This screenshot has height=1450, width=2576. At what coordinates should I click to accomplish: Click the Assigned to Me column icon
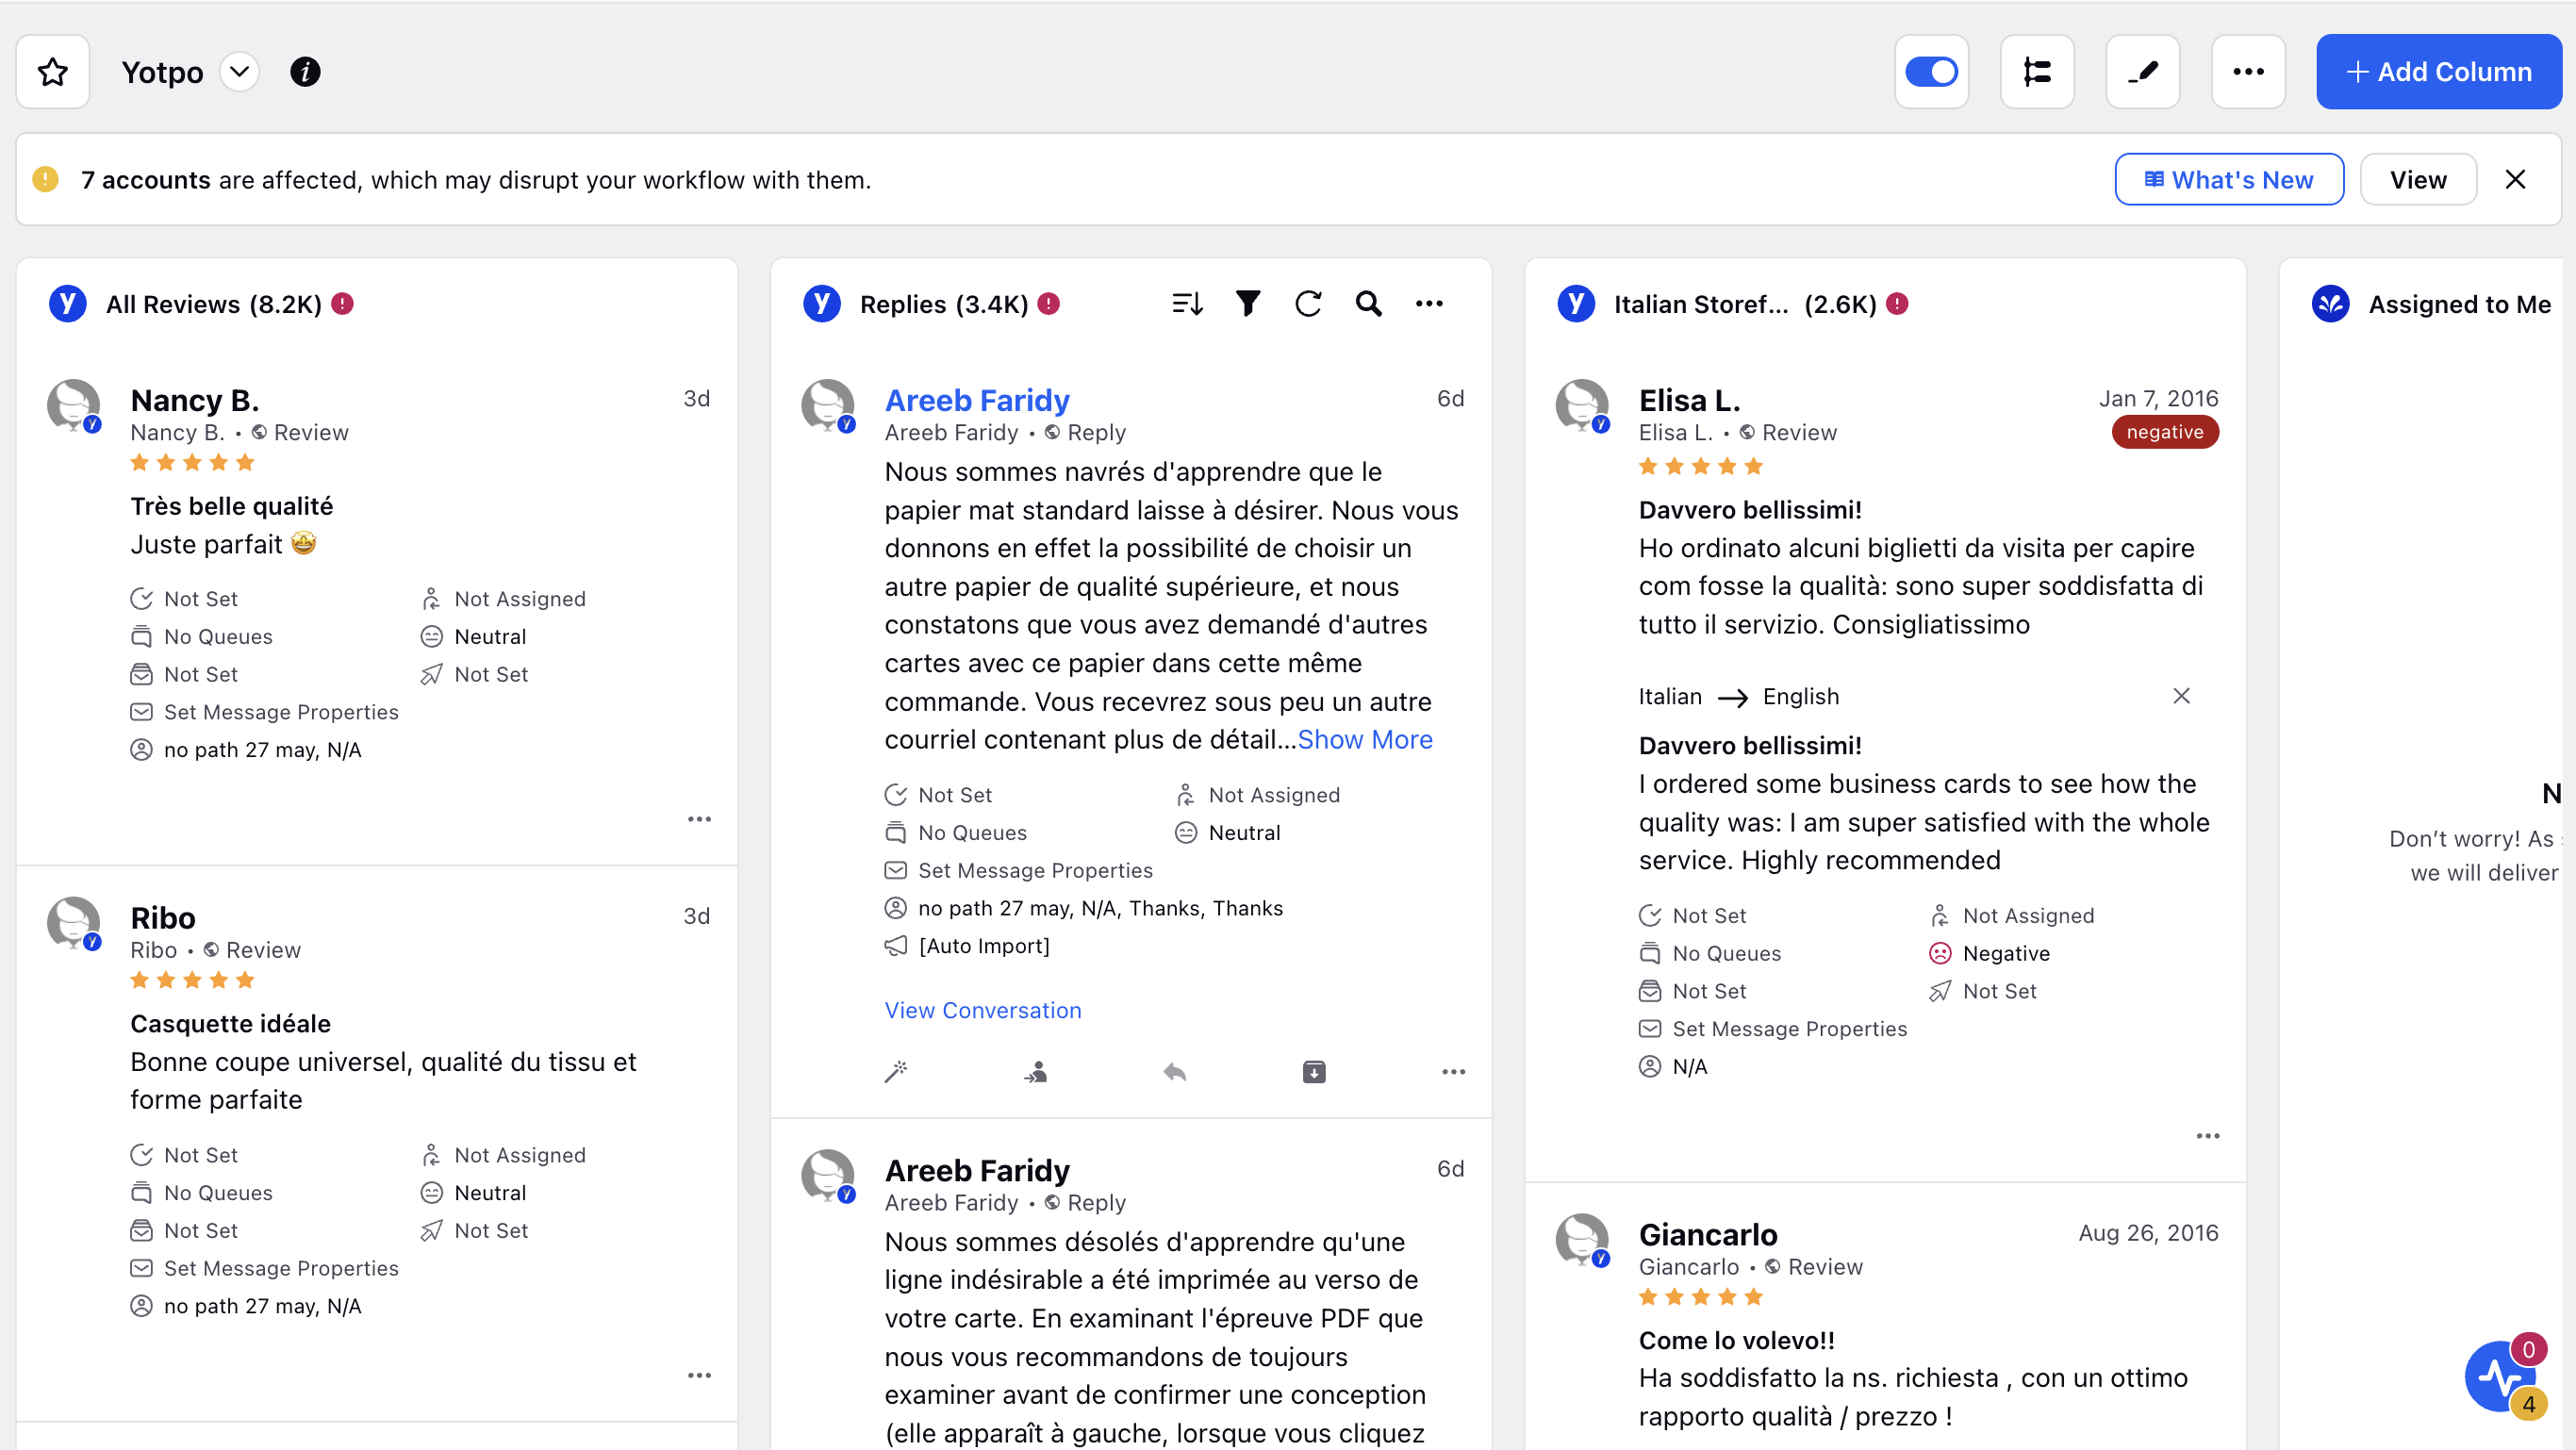click(x=2331, y=303)
